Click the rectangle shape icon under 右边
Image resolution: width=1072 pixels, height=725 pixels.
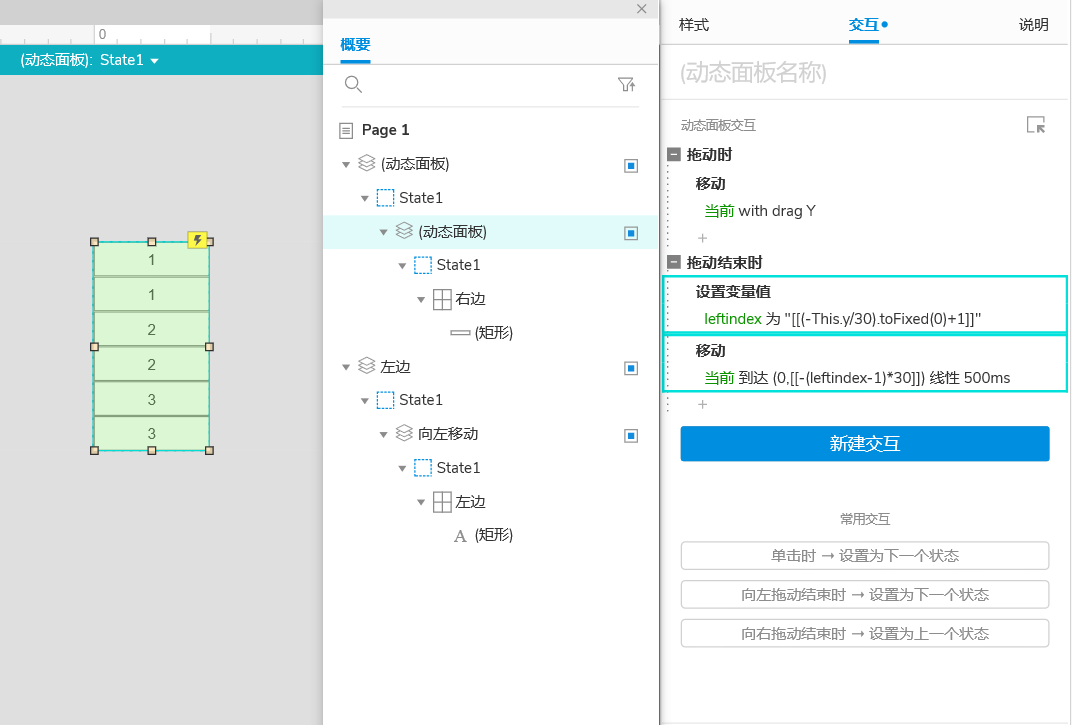460,332
